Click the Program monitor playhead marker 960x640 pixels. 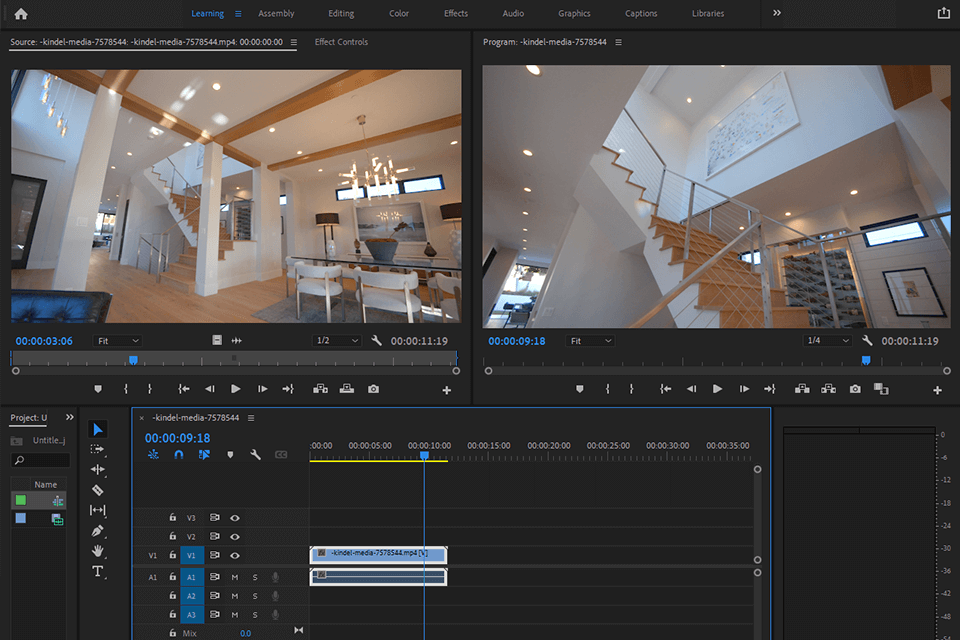tap(866, 360)
